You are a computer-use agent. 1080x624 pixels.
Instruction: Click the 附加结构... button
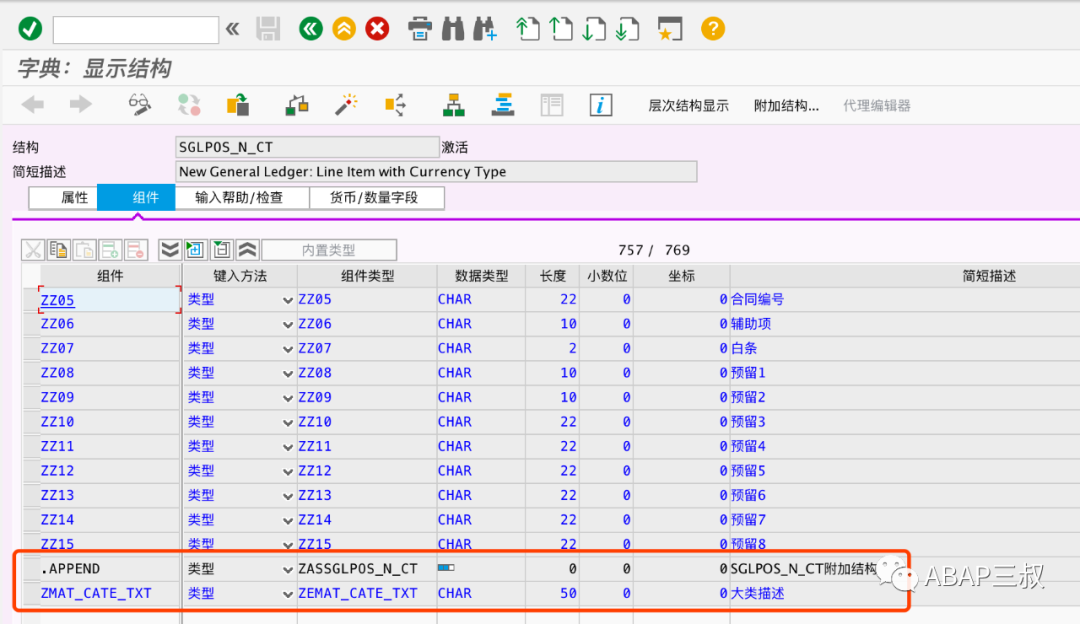click(786, 105)
